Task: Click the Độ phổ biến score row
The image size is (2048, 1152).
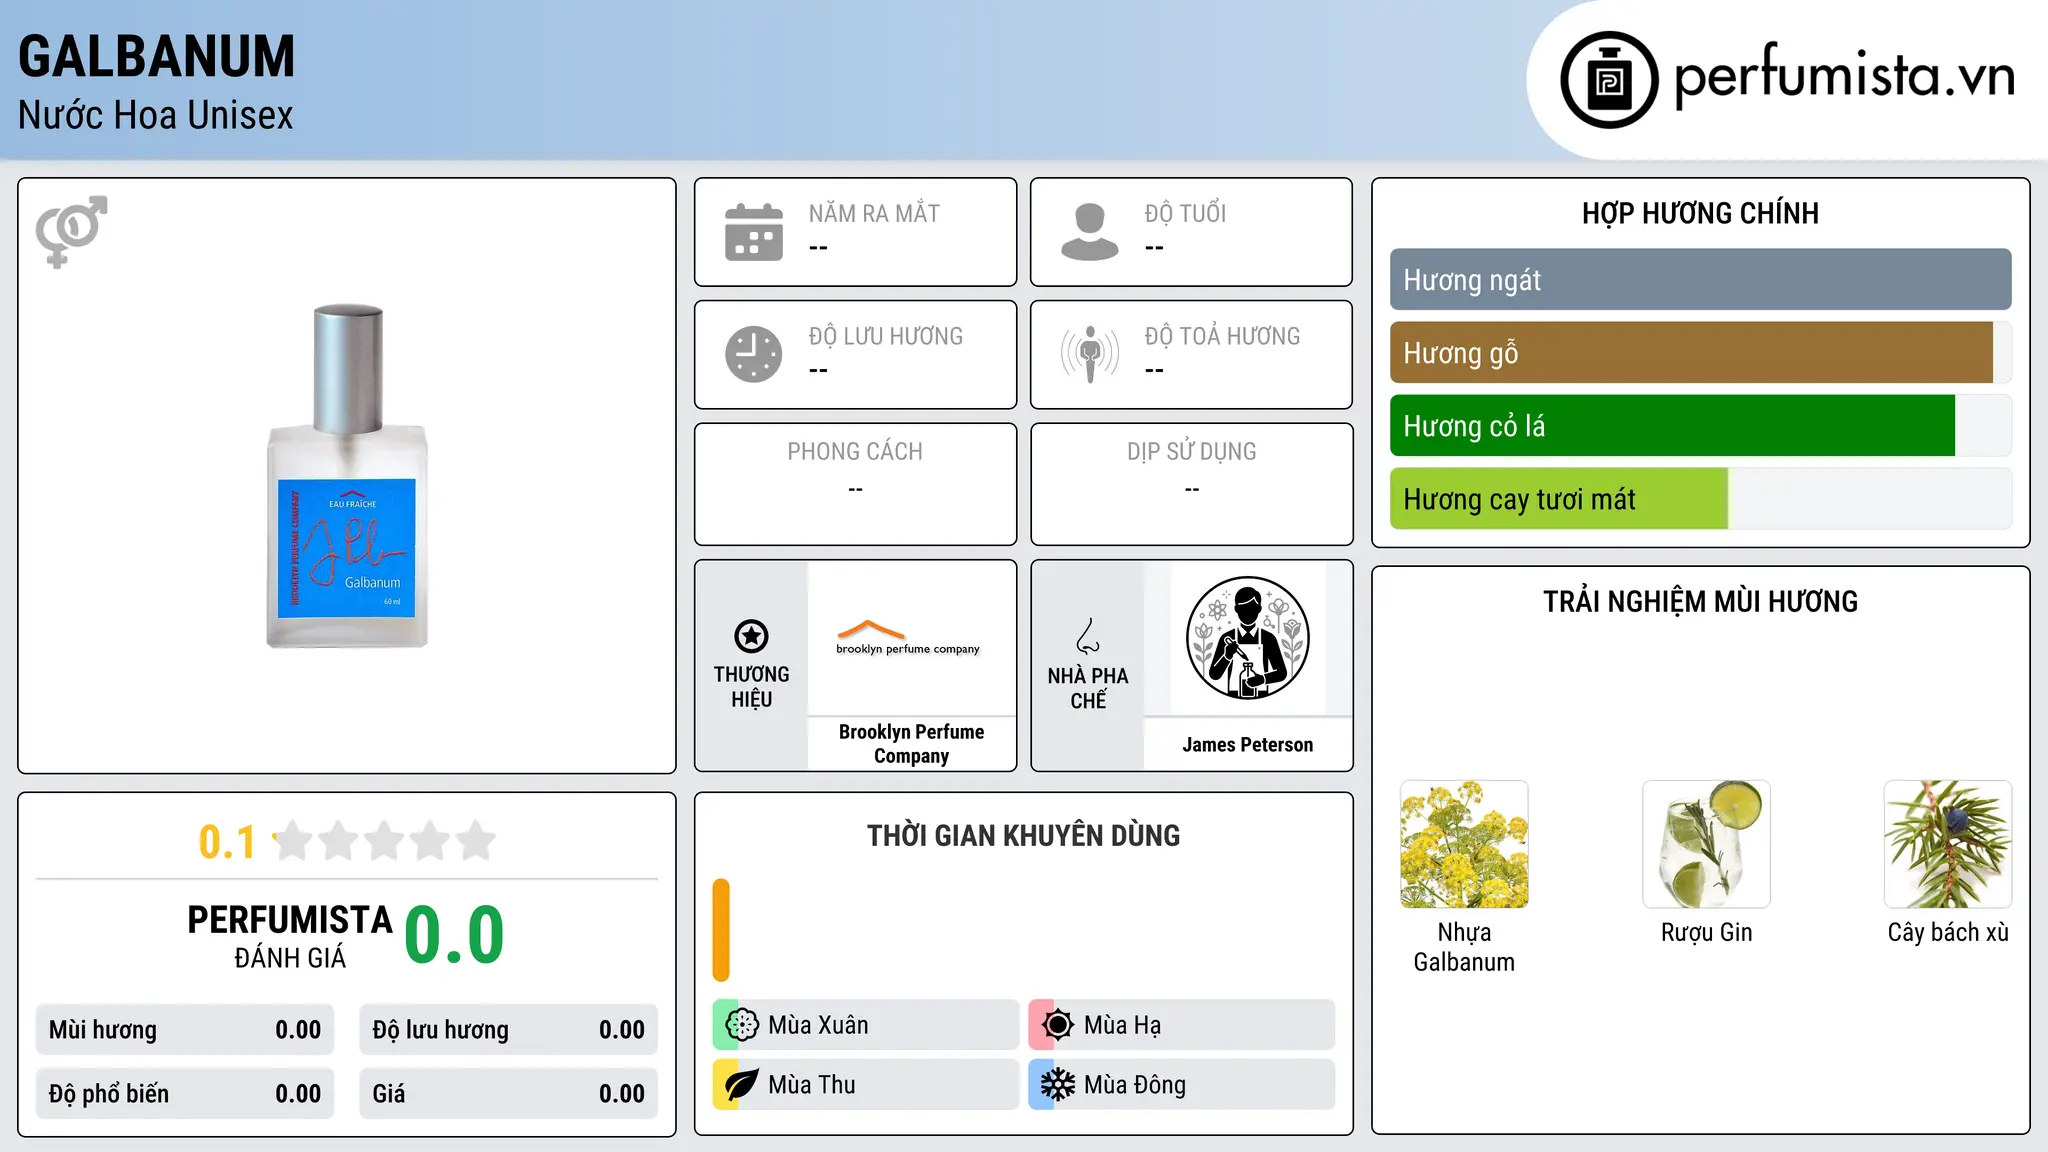Action: coord(185,1094)
